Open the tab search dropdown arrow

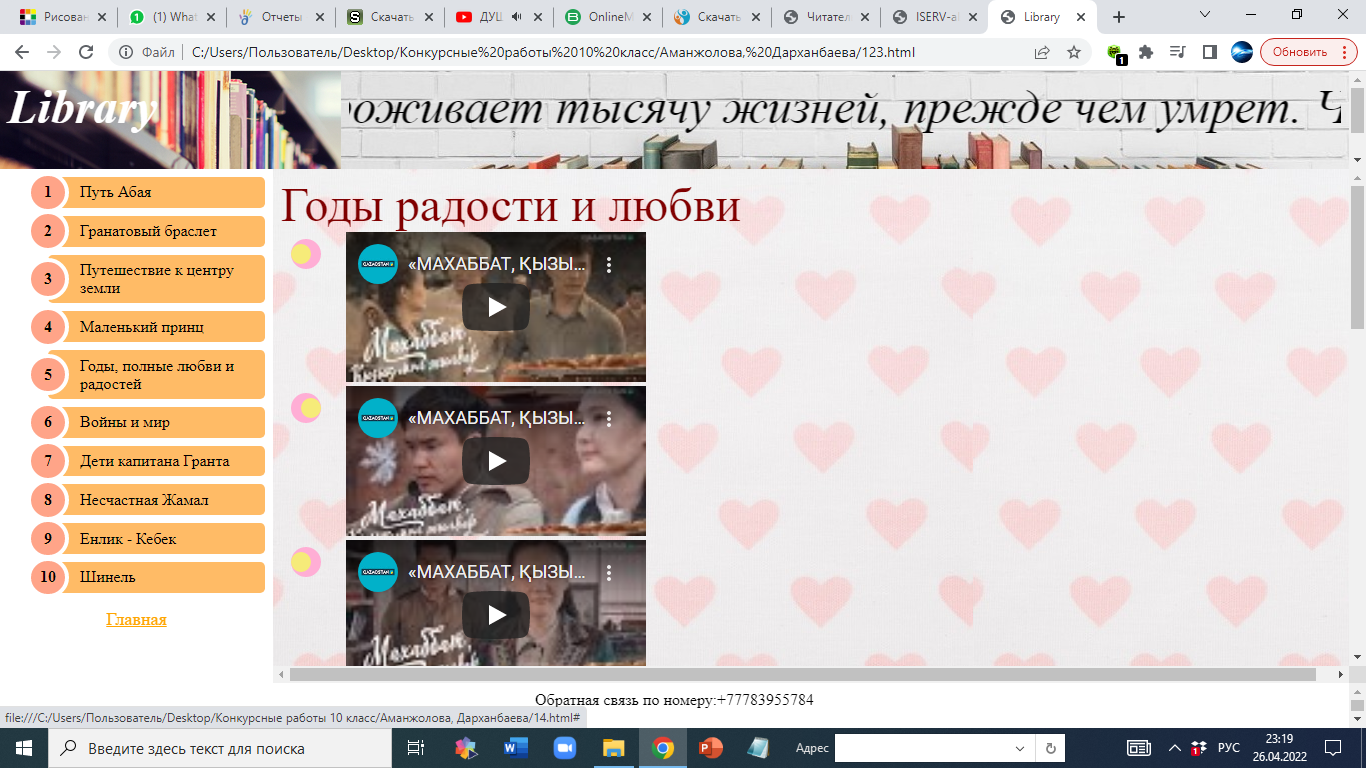tap(1205, 15)
